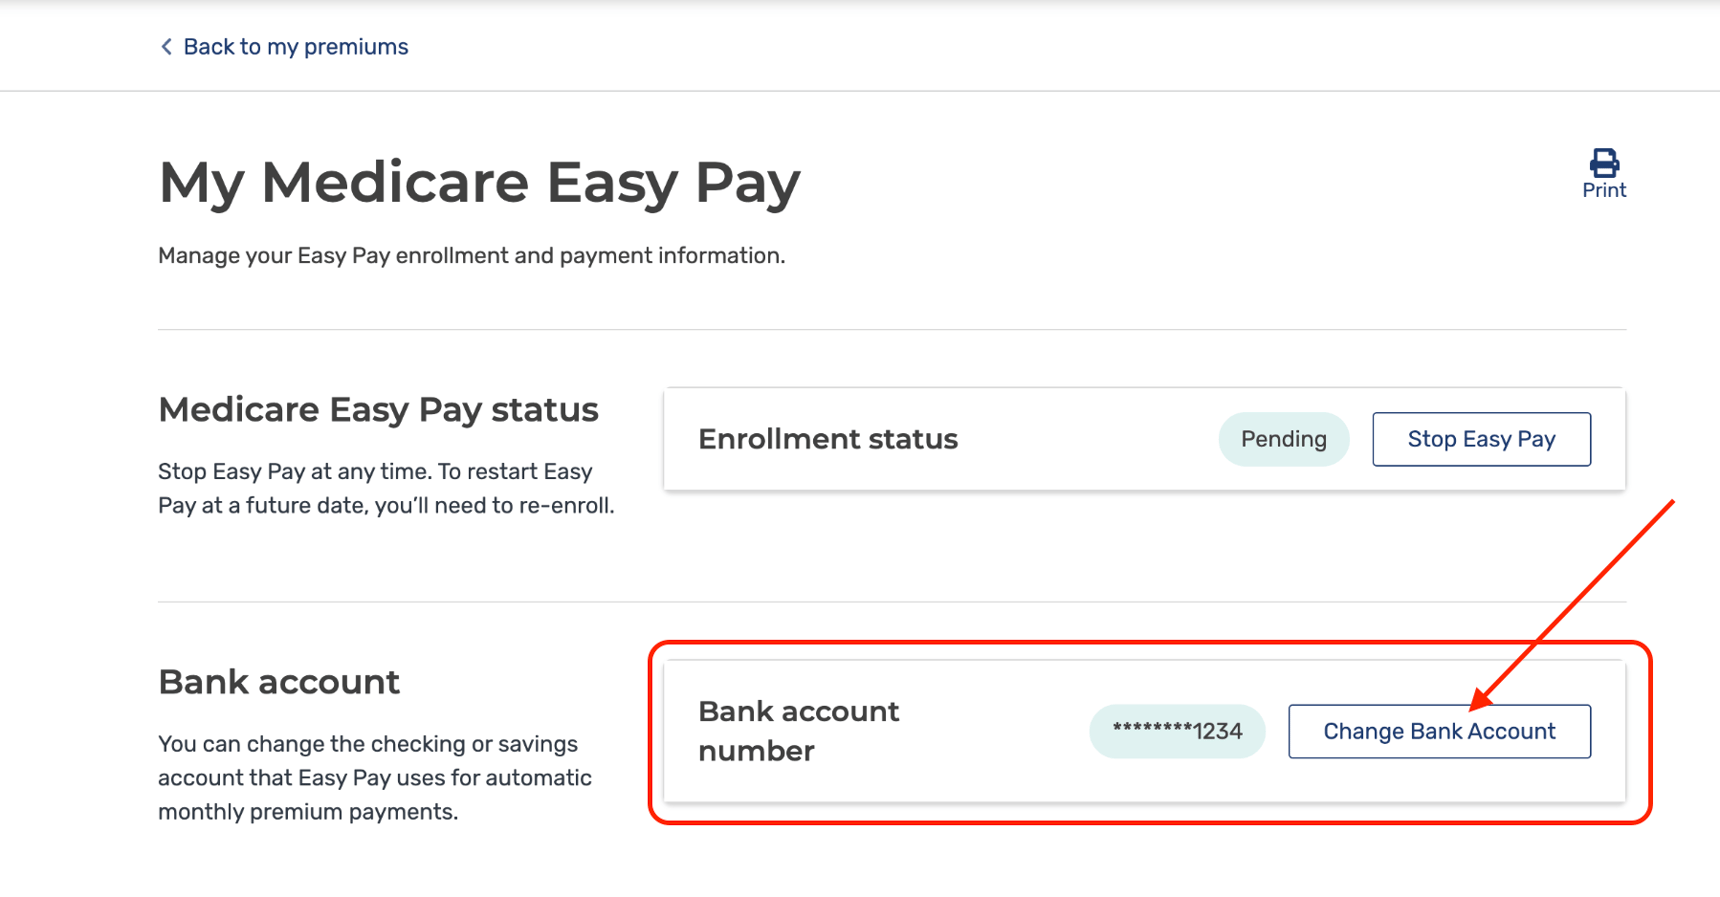Hit the small printer symbol to print this page
The height and width of the screenshot is (897, 1720).
(x=1604, y=161)
